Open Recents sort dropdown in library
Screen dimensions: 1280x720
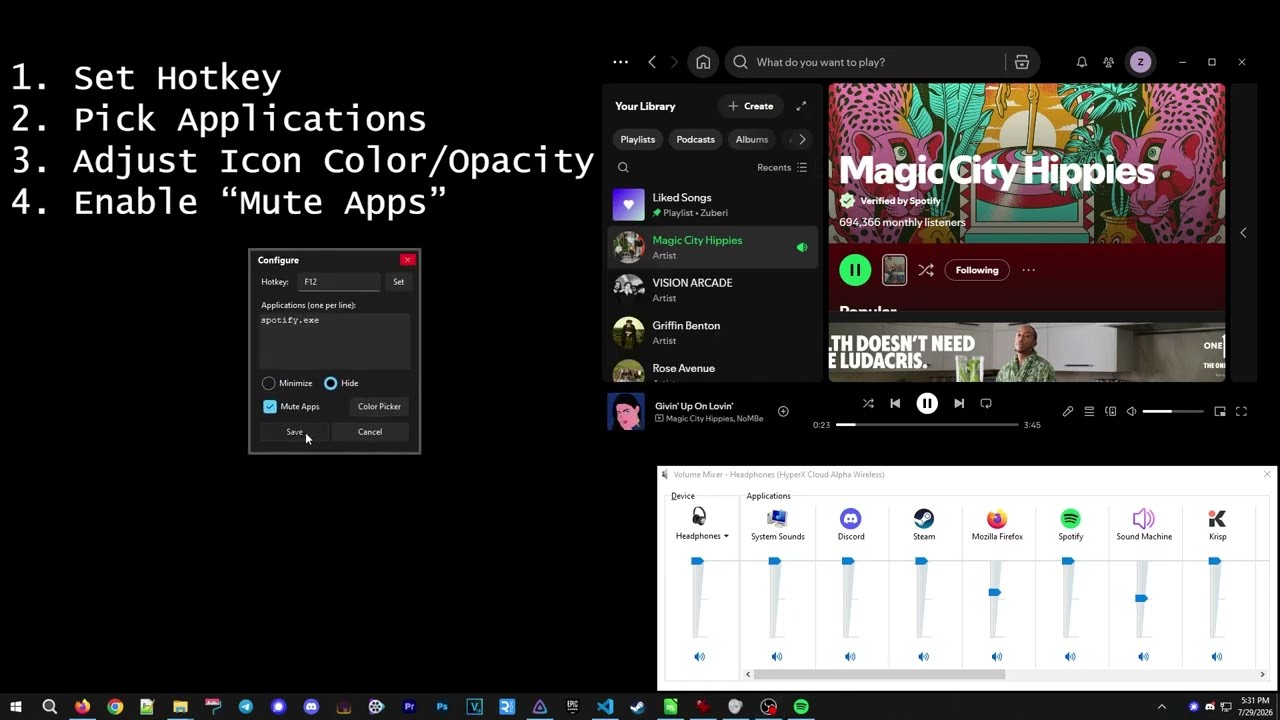coord(782,168)
